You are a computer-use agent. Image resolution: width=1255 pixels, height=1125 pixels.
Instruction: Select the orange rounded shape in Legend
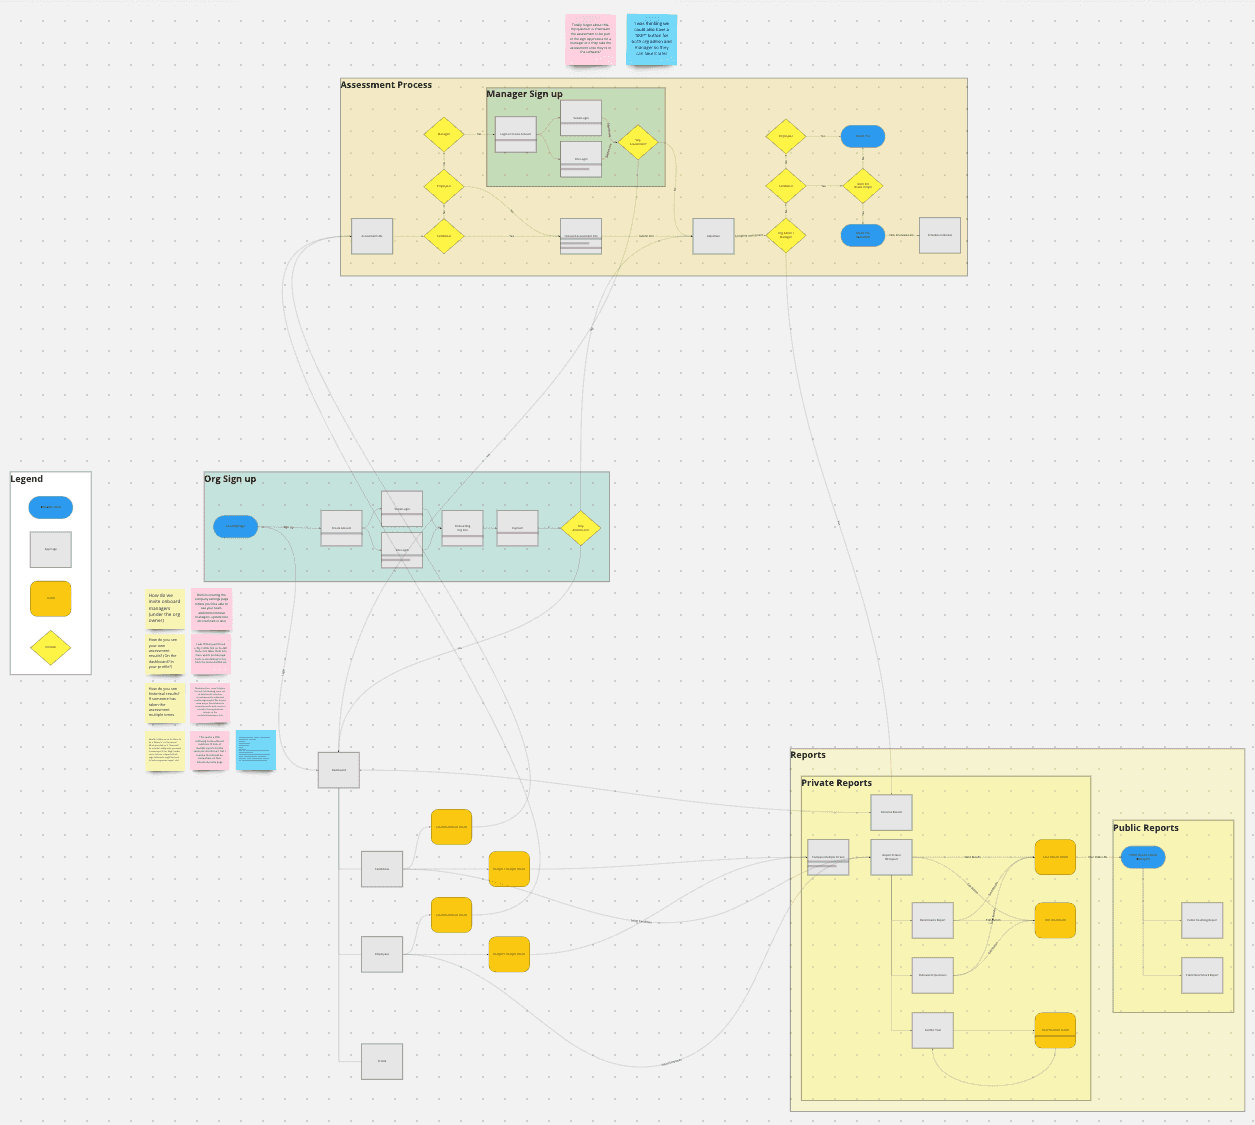[51, 598]
